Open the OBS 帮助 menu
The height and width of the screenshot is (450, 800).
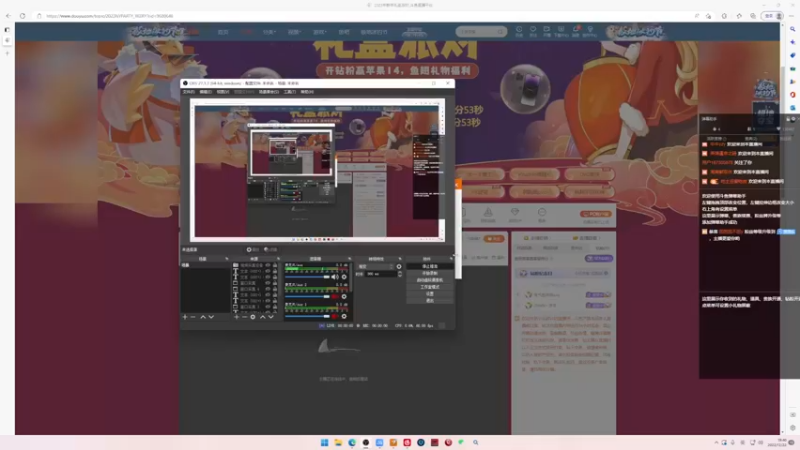307,92
